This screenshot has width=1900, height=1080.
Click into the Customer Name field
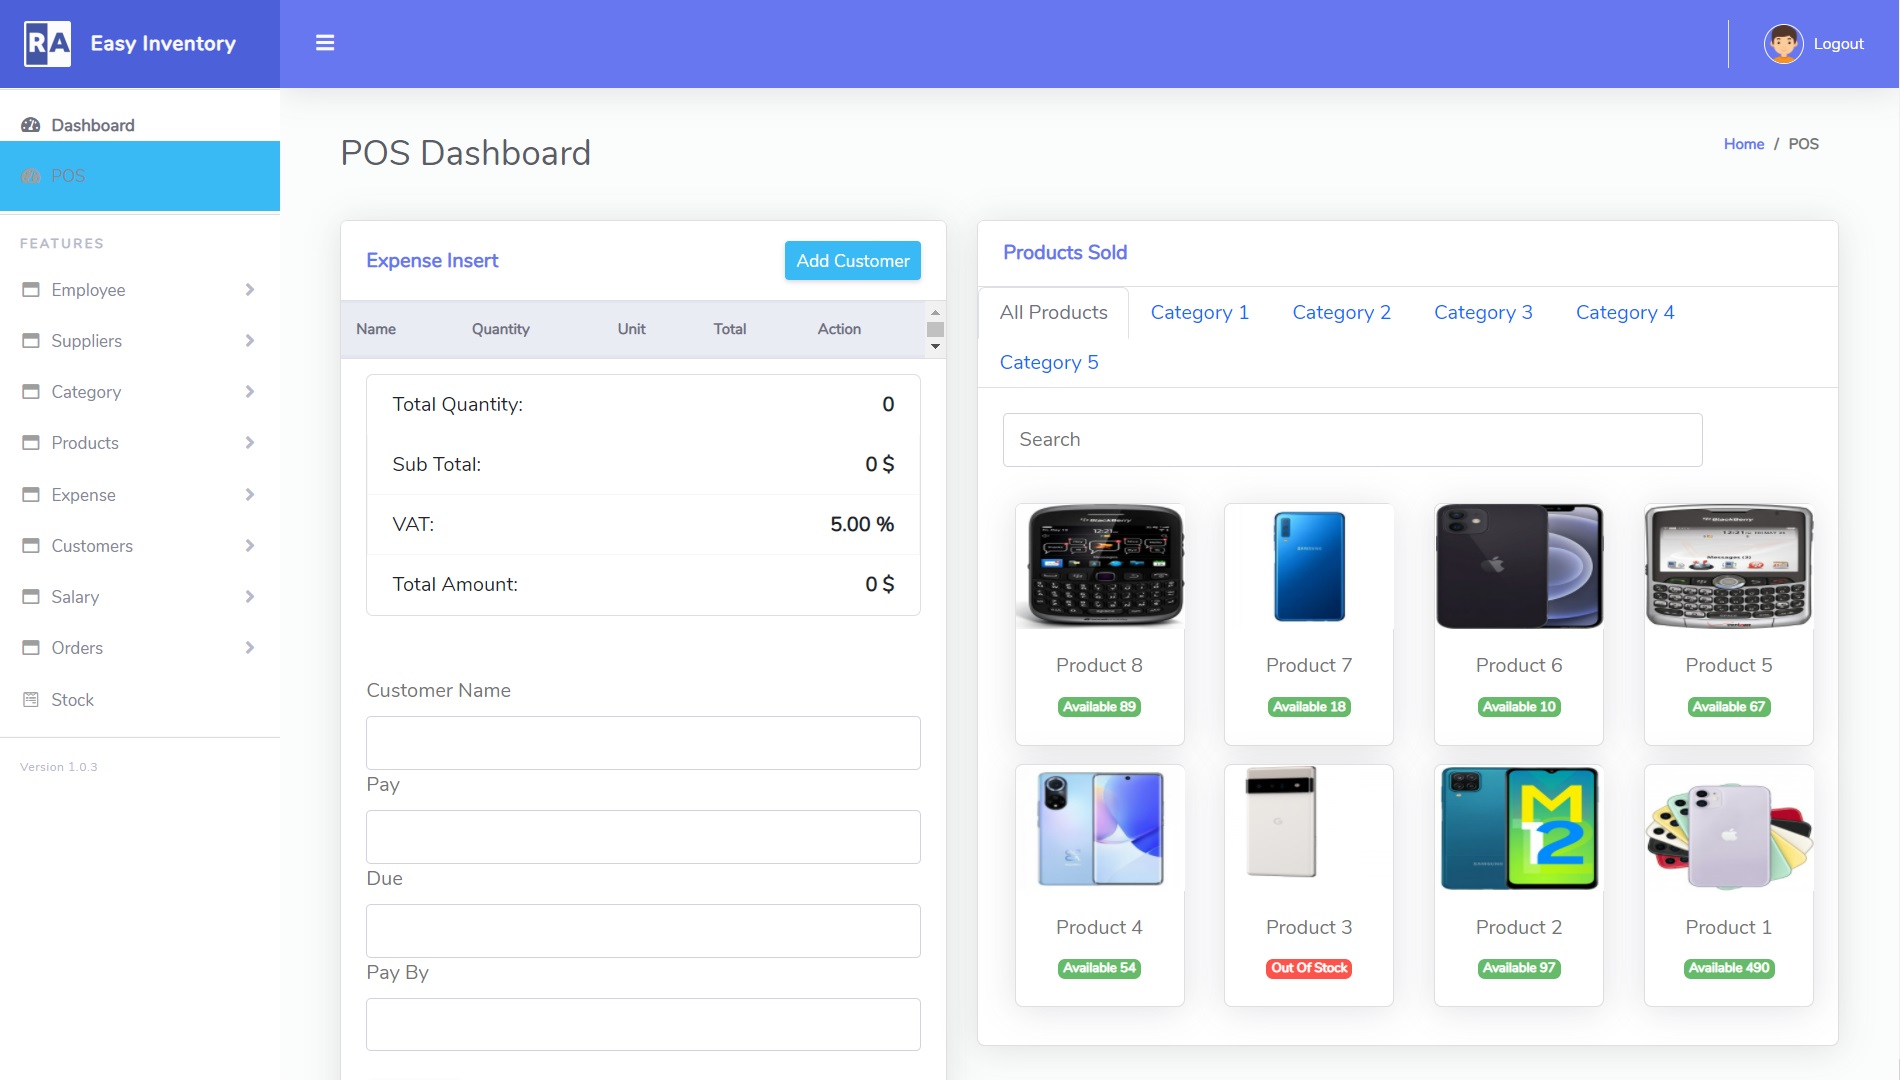pyautogui.click(x=643, y=743)
